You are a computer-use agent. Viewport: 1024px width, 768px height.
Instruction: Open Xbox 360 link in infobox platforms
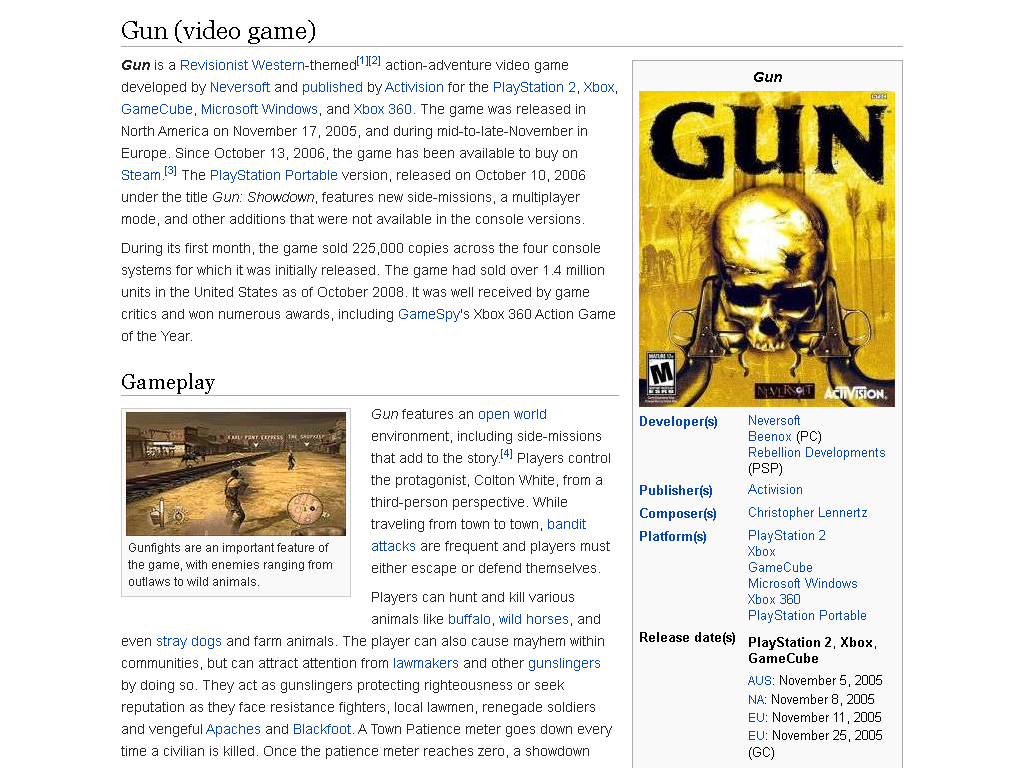(774, 600)
